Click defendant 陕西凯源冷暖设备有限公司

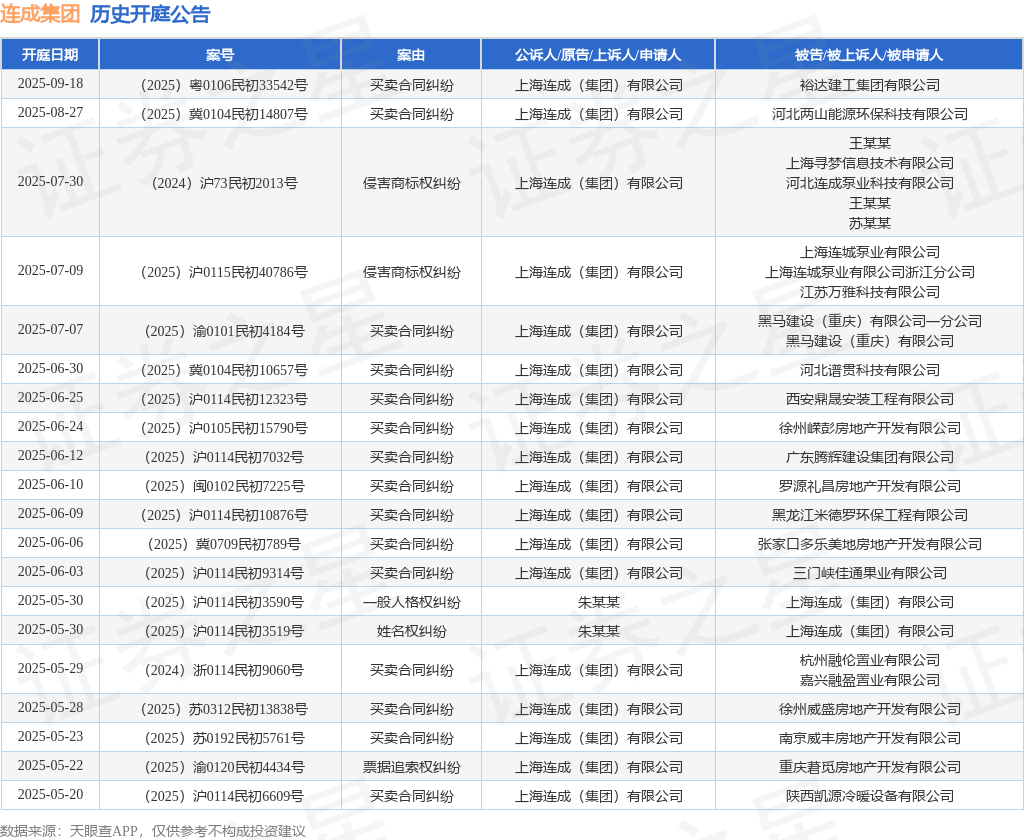tap(869, 796)
